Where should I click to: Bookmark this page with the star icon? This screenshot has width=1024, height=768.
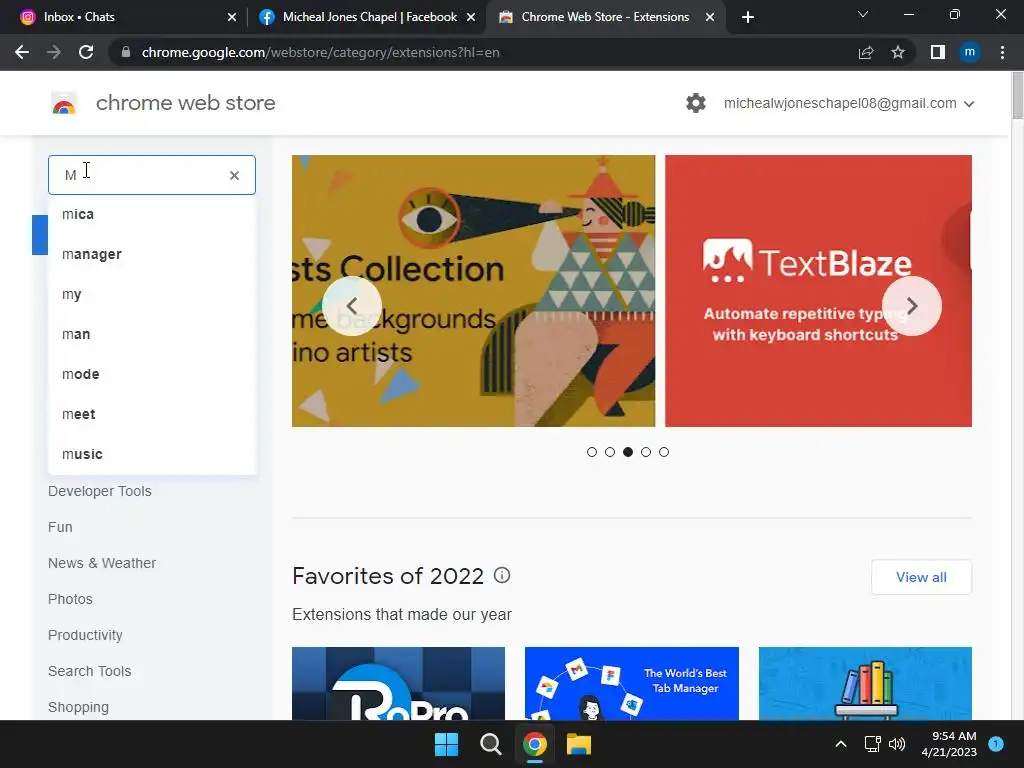898,52
